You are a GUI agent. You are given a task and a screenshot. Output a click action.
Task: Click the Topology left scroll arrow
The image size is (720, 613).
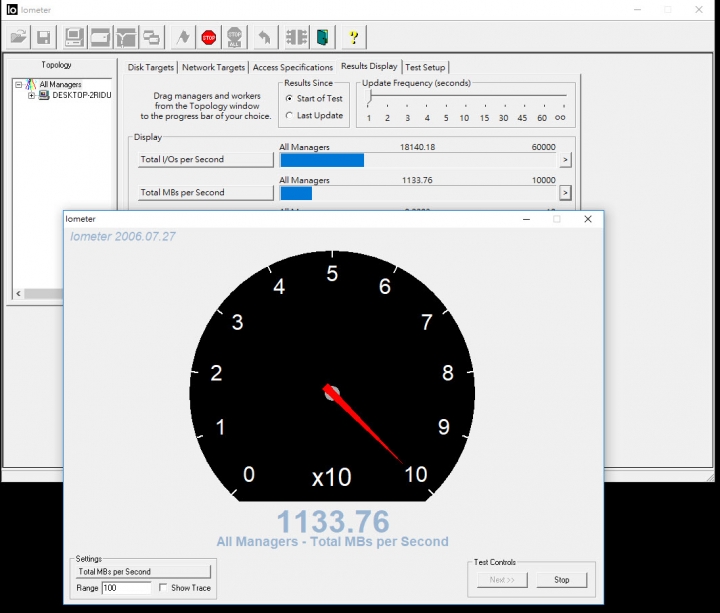coord(18,293)
